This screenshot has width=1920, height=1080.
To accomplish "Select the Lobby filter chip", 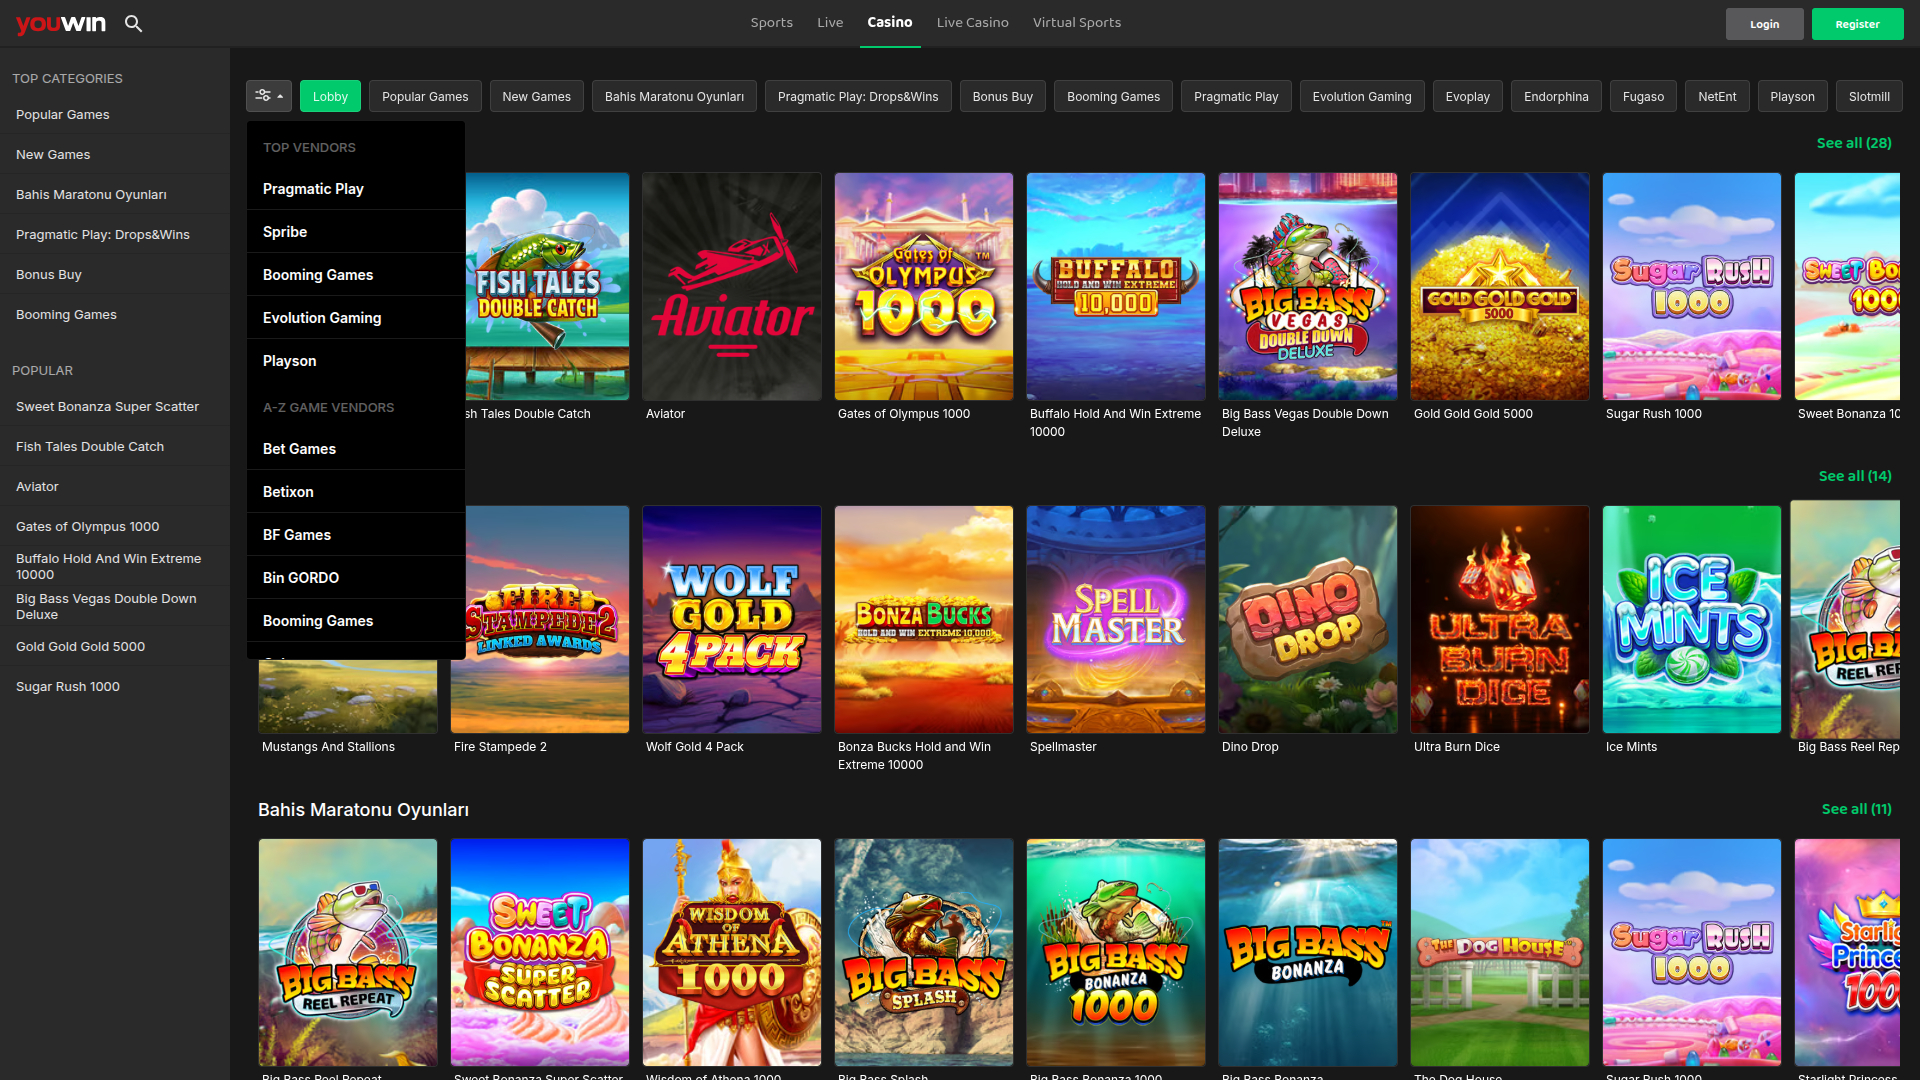I will [330, 96].
